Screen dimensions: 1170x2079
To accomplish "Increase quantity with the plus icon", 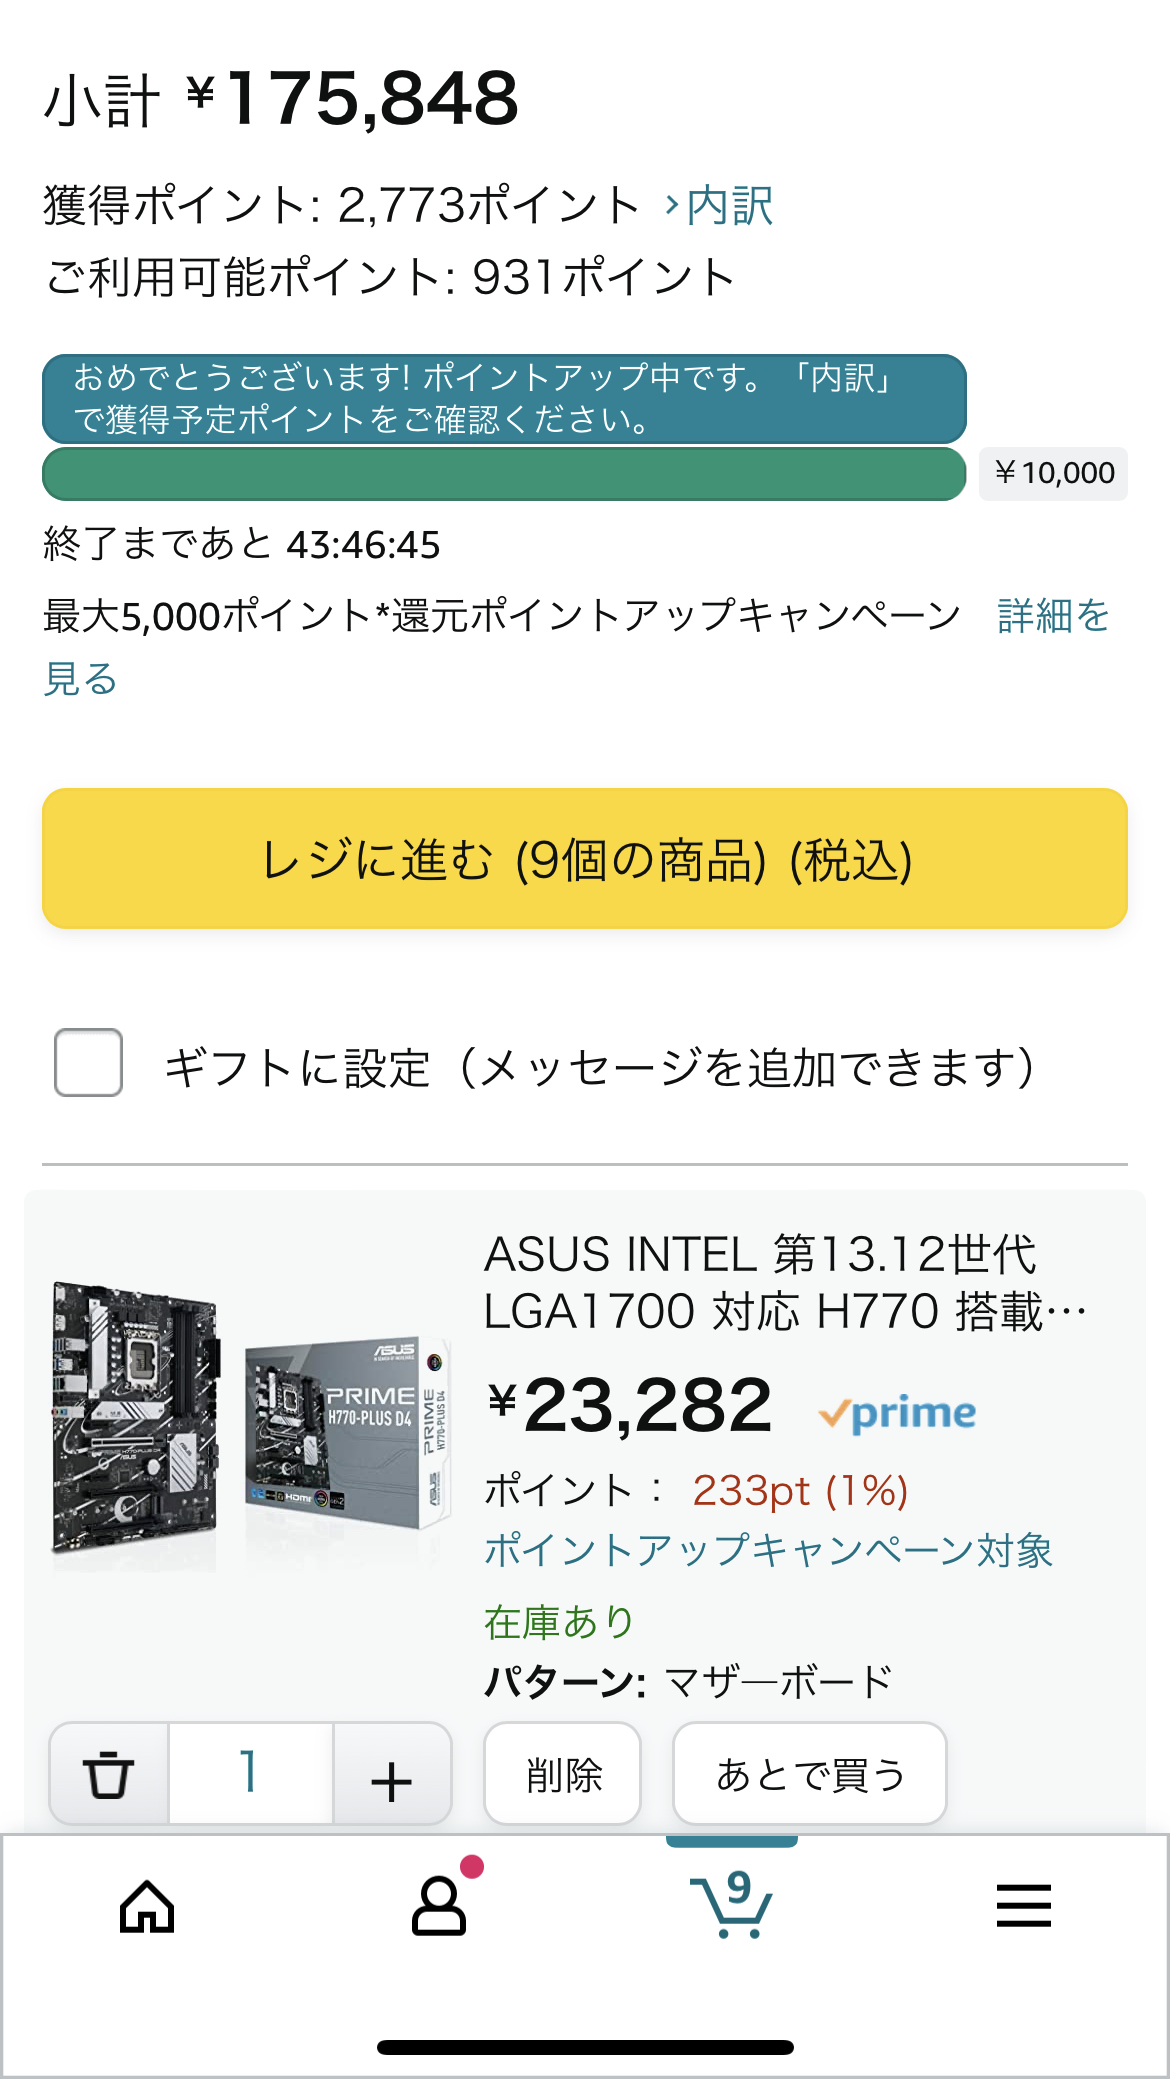I will pos(391,1777).
